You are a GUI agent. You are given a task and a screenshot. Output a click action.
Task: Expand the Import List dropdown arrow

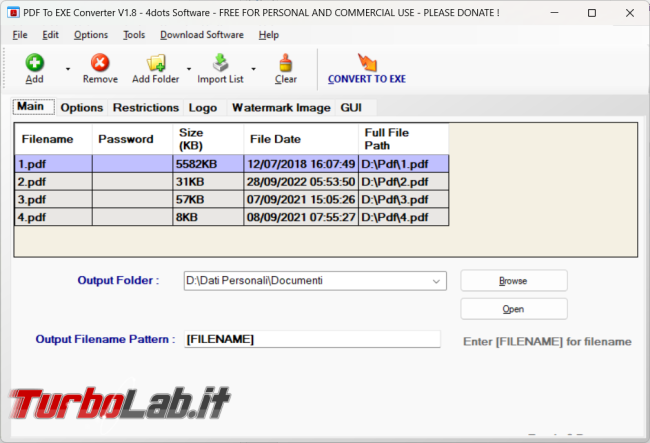253,69
